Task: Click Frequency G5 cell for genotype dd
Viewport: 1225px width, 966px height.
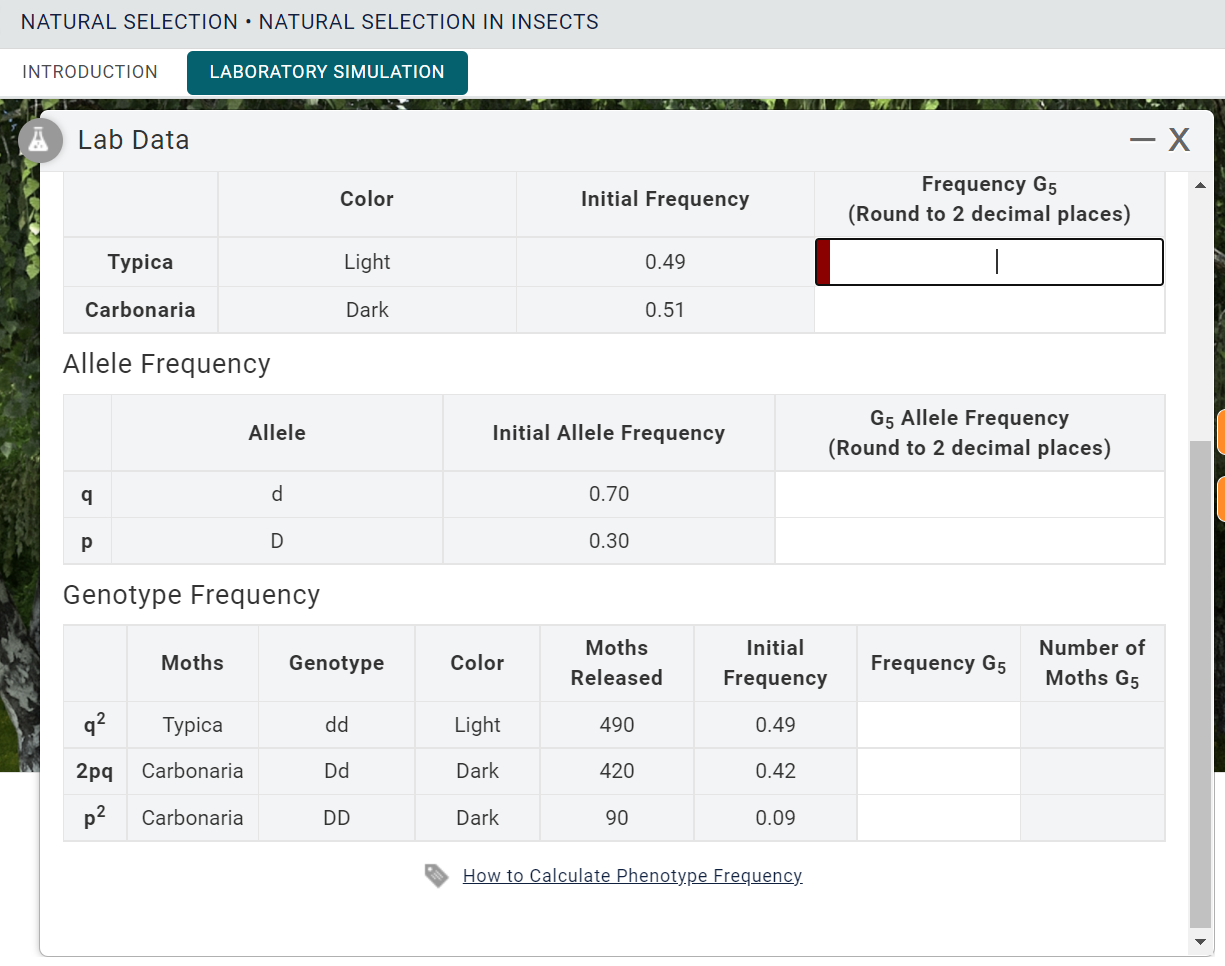Action: [938, 725]
